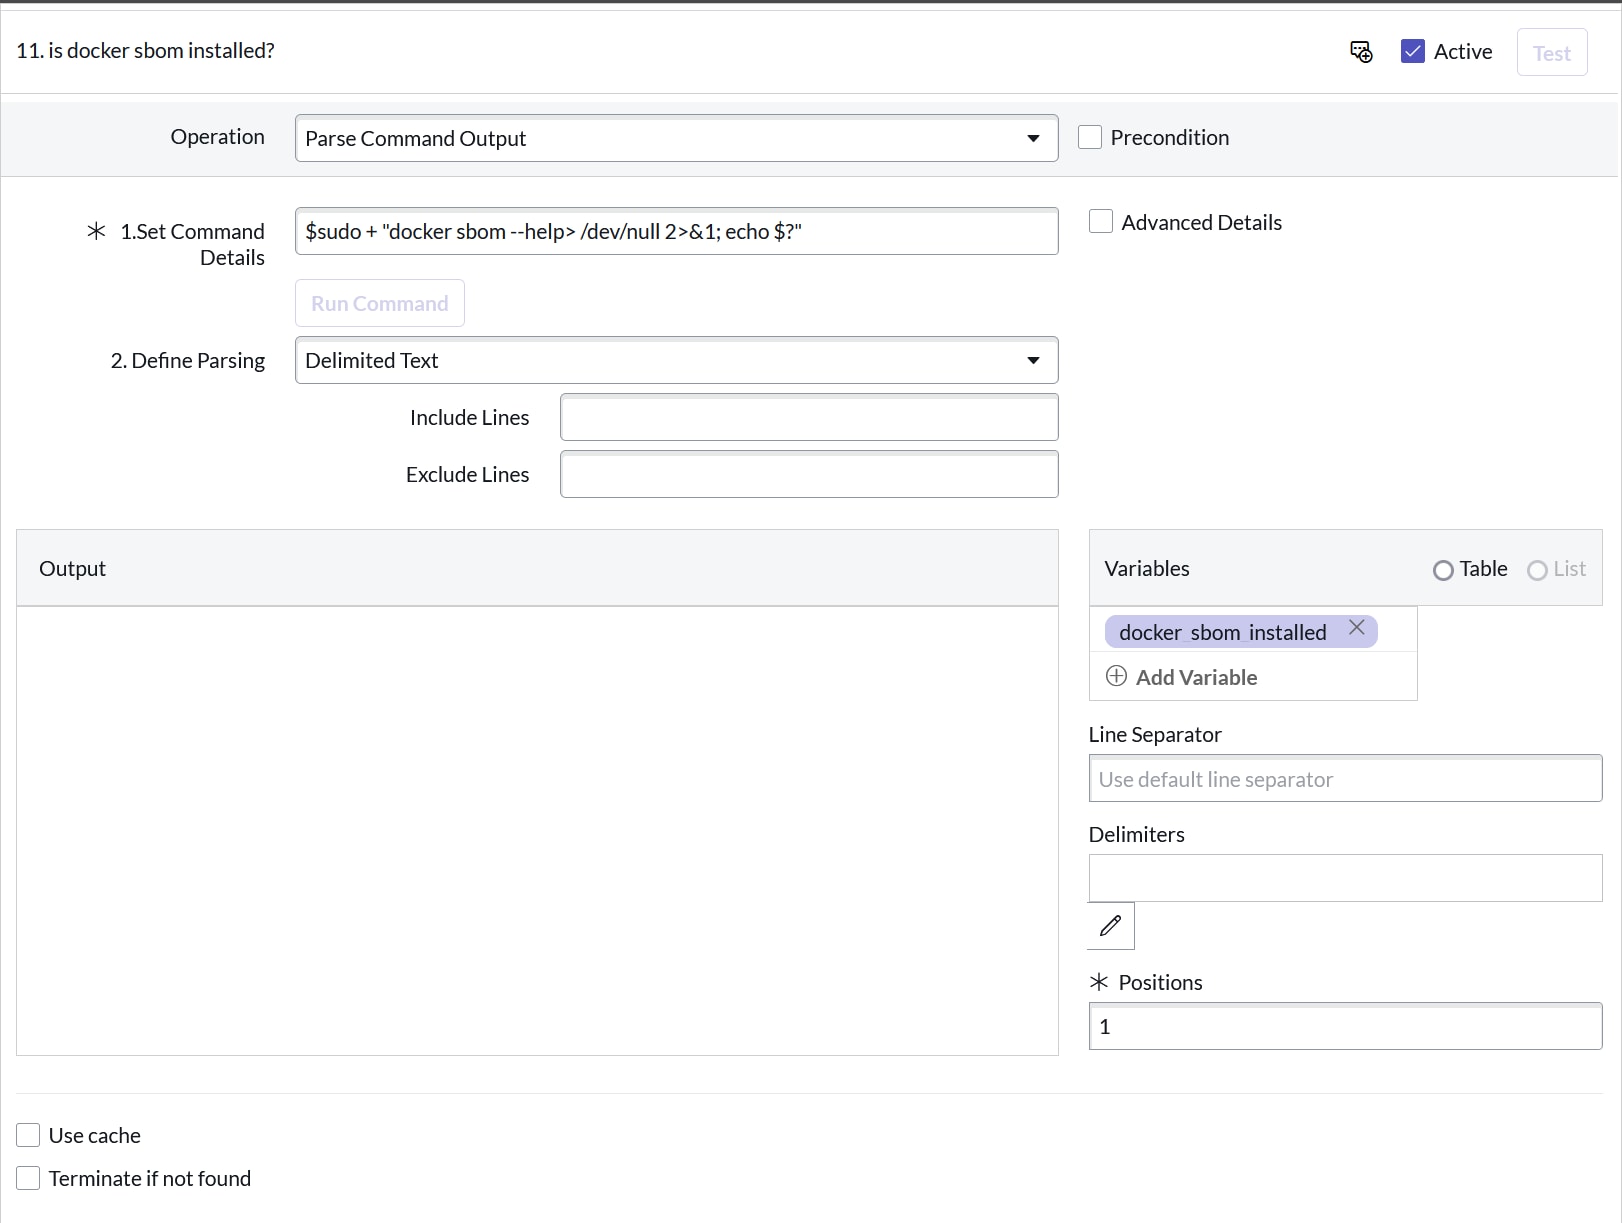
Task: Edit the Positions value field
Action: 1344,1026
